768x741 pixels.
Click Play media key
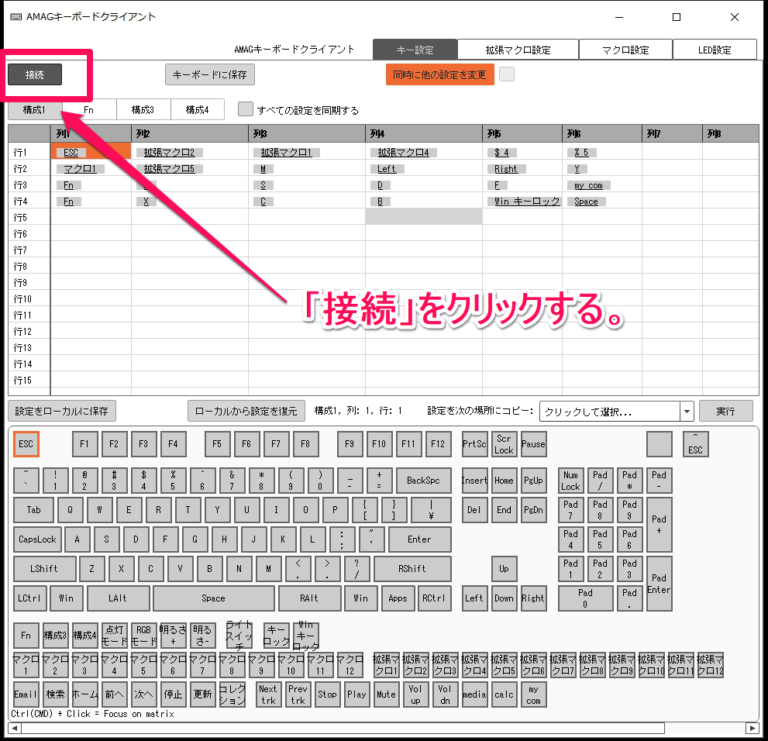click(x=357, y=694)
